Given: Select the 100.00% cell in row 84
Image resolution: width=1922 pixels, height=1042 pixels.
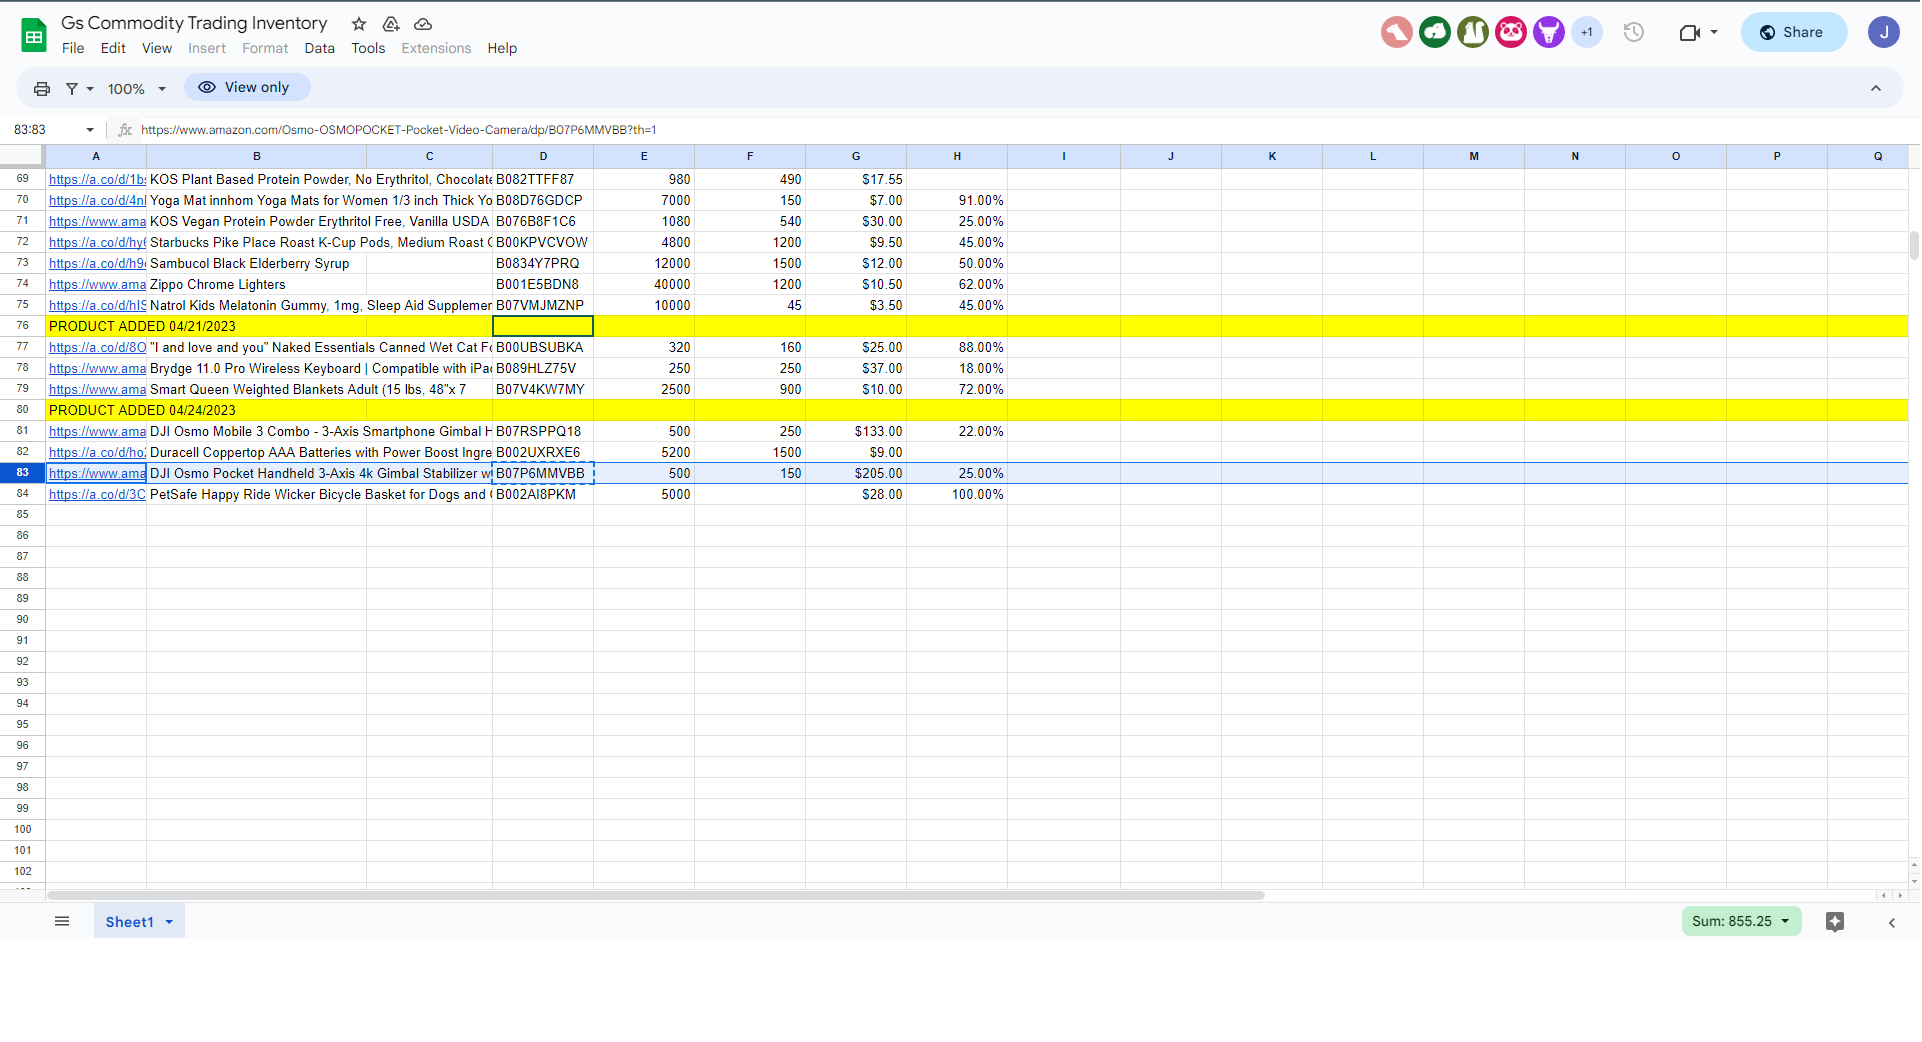Looking at the screenshot, I should pos(957,495).
